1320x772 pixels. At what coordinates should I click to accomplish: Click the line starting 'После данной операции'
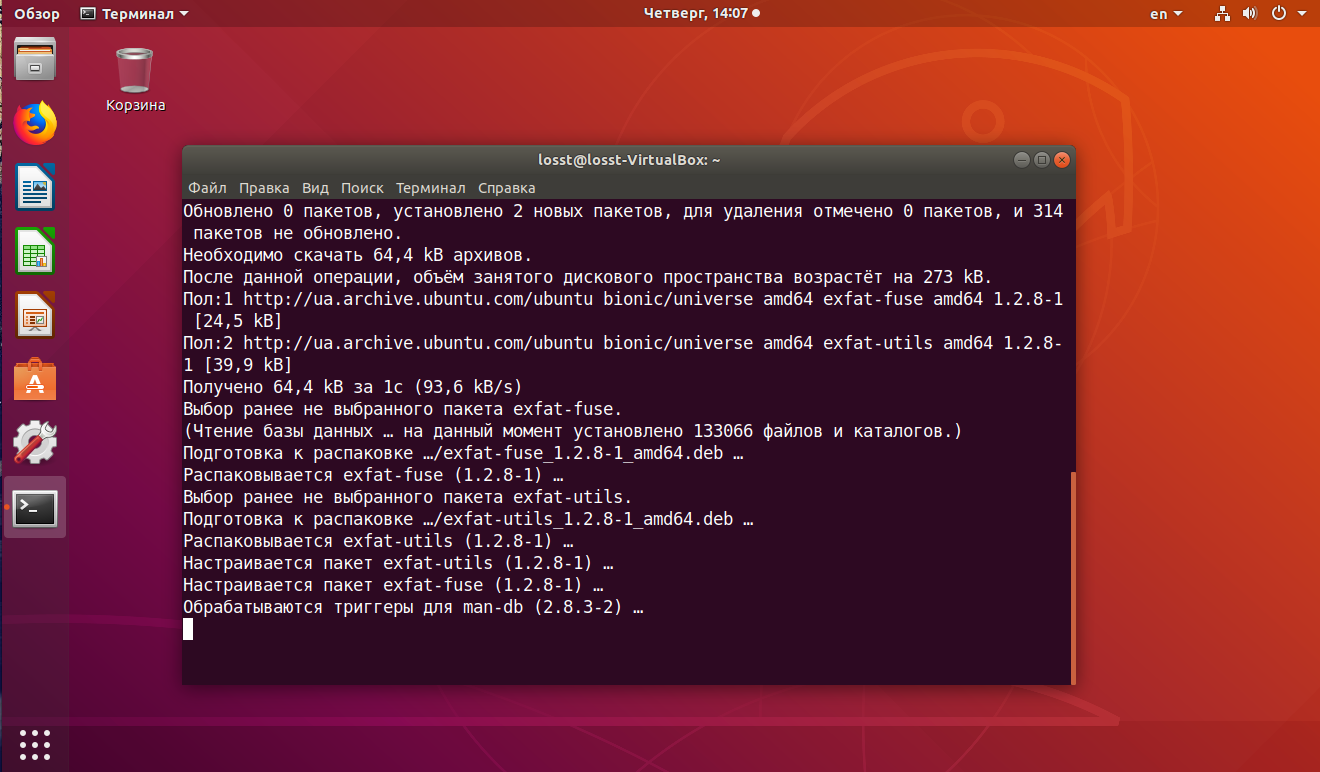[587, 277]
